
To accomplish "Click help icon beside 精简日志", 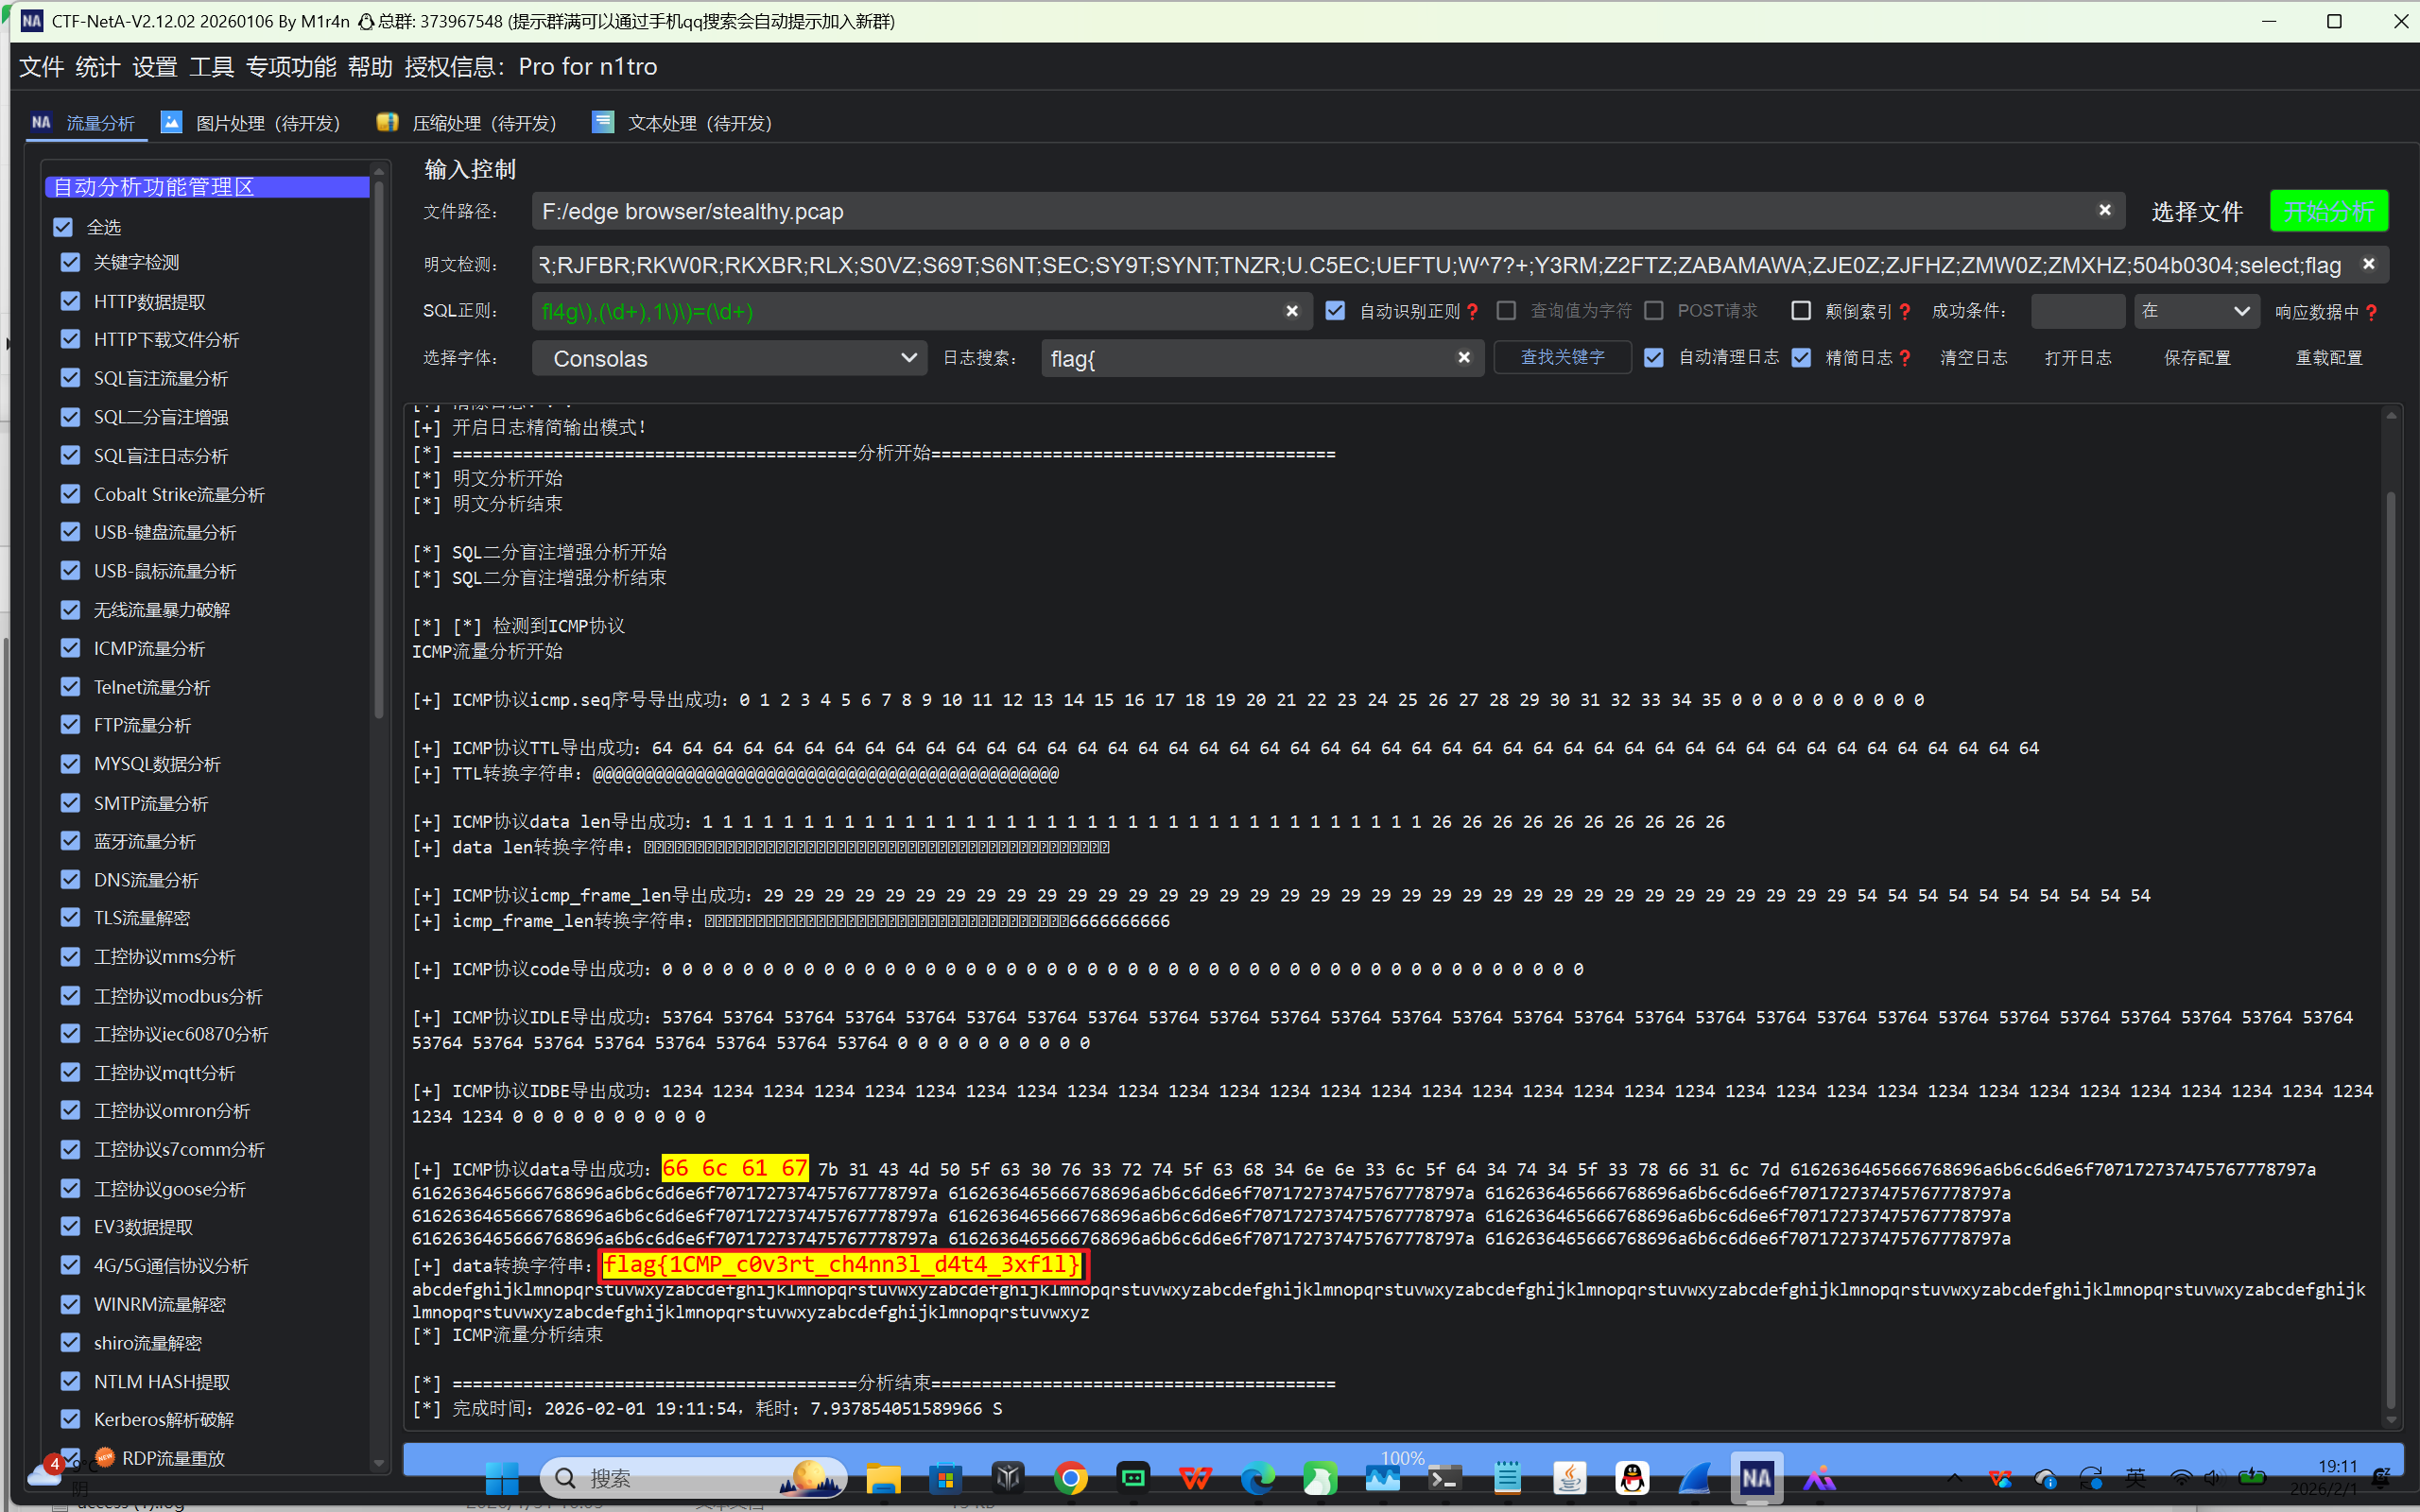I will tap(1904, 358).
